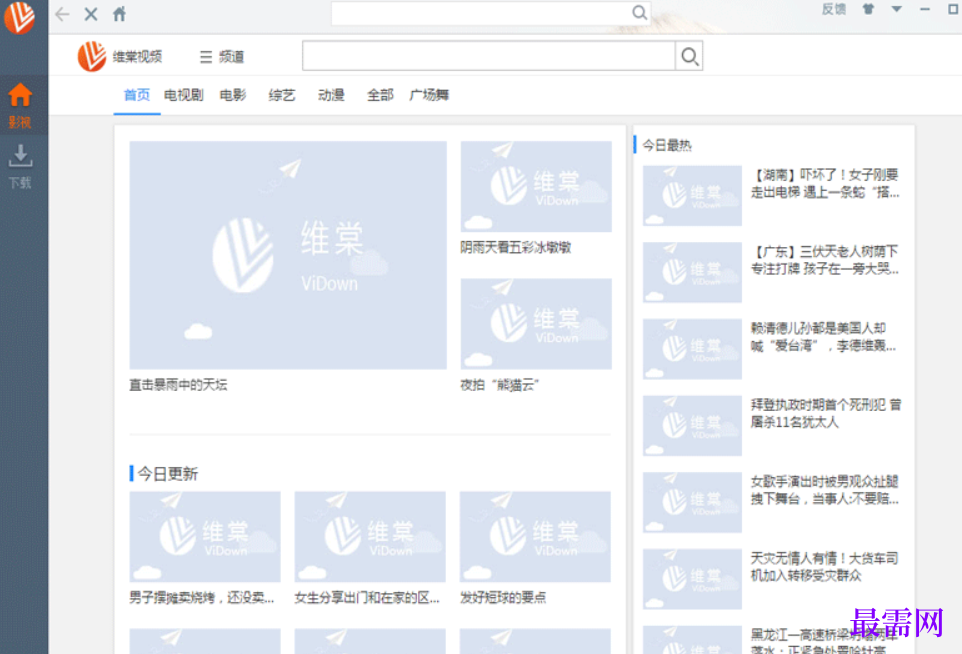
Task: Click the 发好短球的要点 title
Action: (x=502, y=598)
